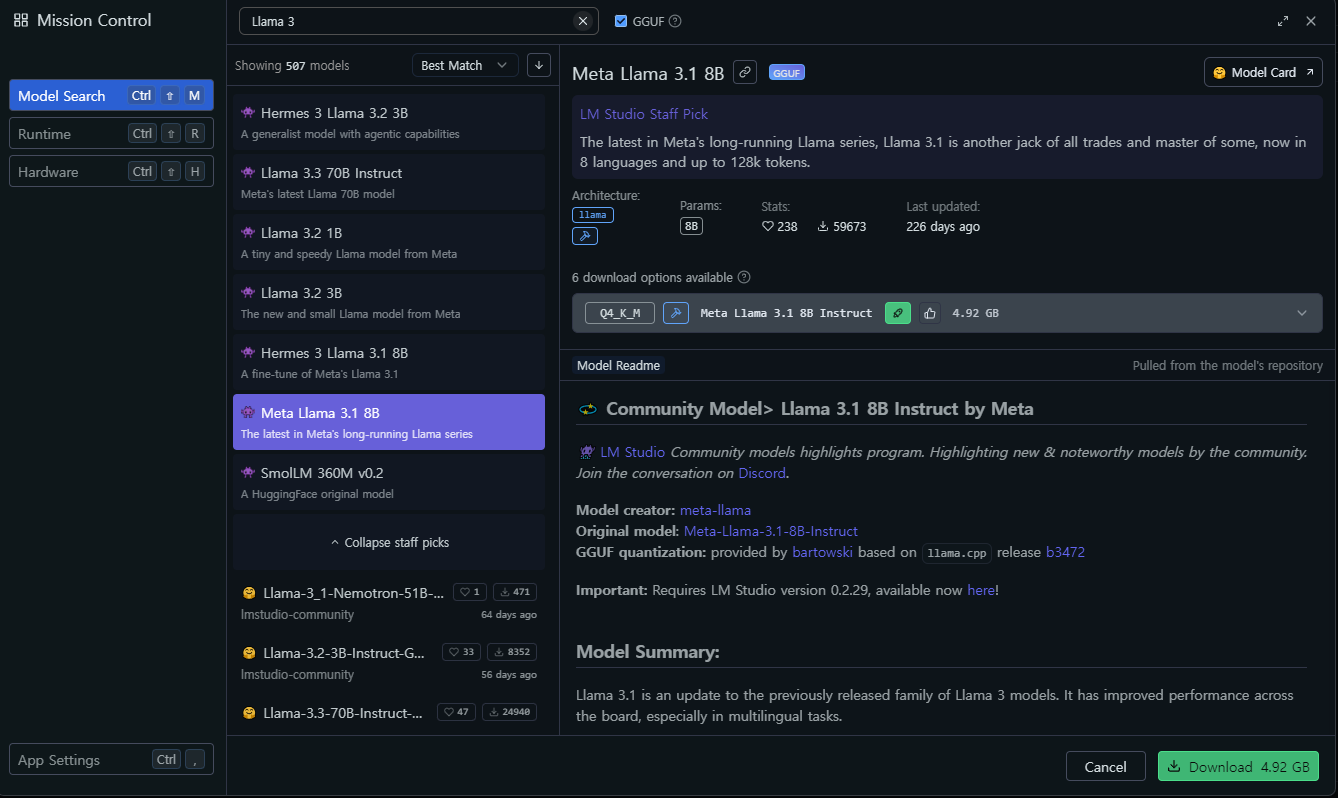The image size is (1338, 798).
Task: Select Llama 3.2 3B model
Action: tap(389, 302)
